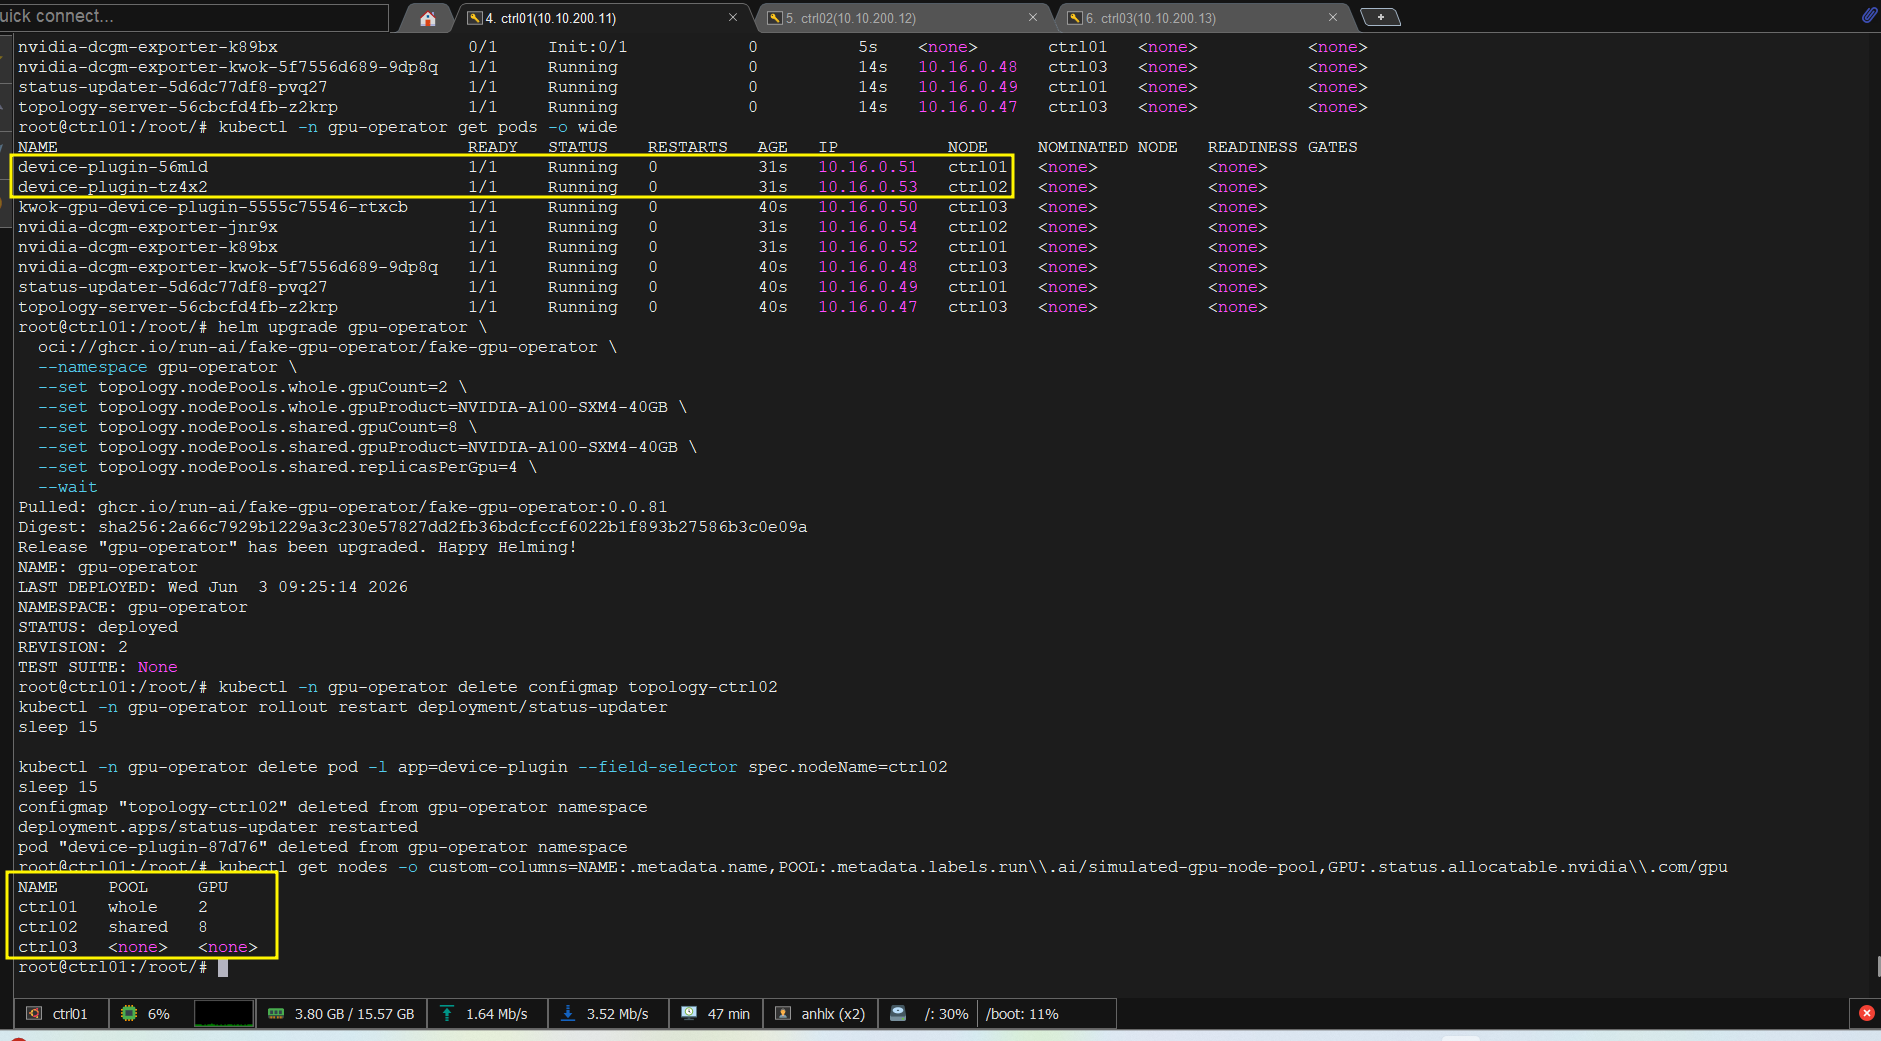Click the paperclip icon at top right
1881x1041 pixels.
pos(1868,15)
